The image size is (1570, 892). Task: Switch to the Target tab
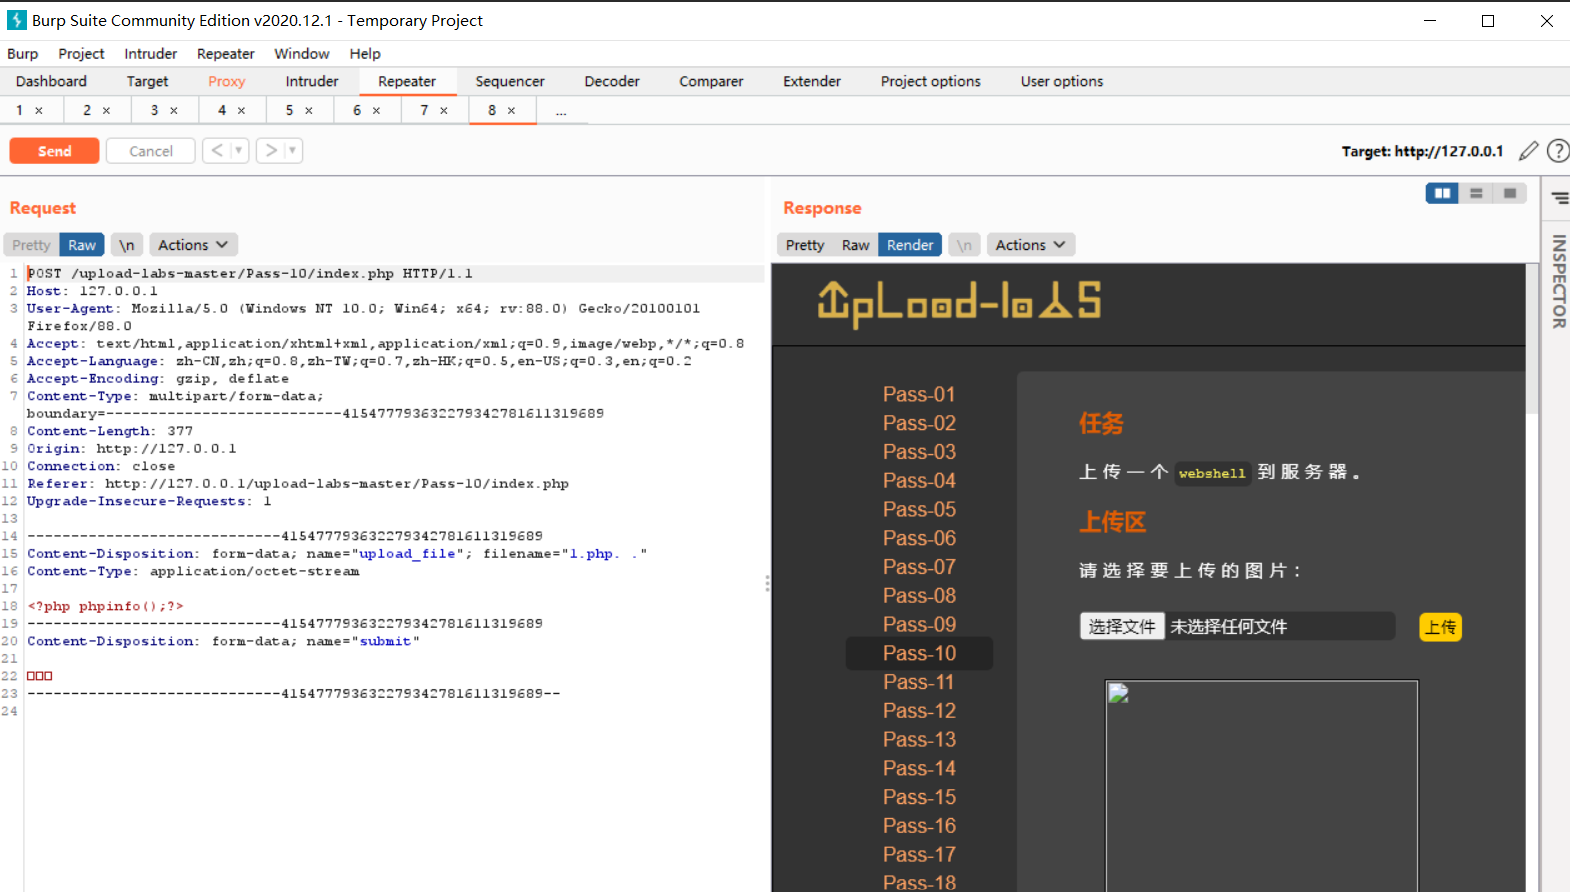(148, 82)
